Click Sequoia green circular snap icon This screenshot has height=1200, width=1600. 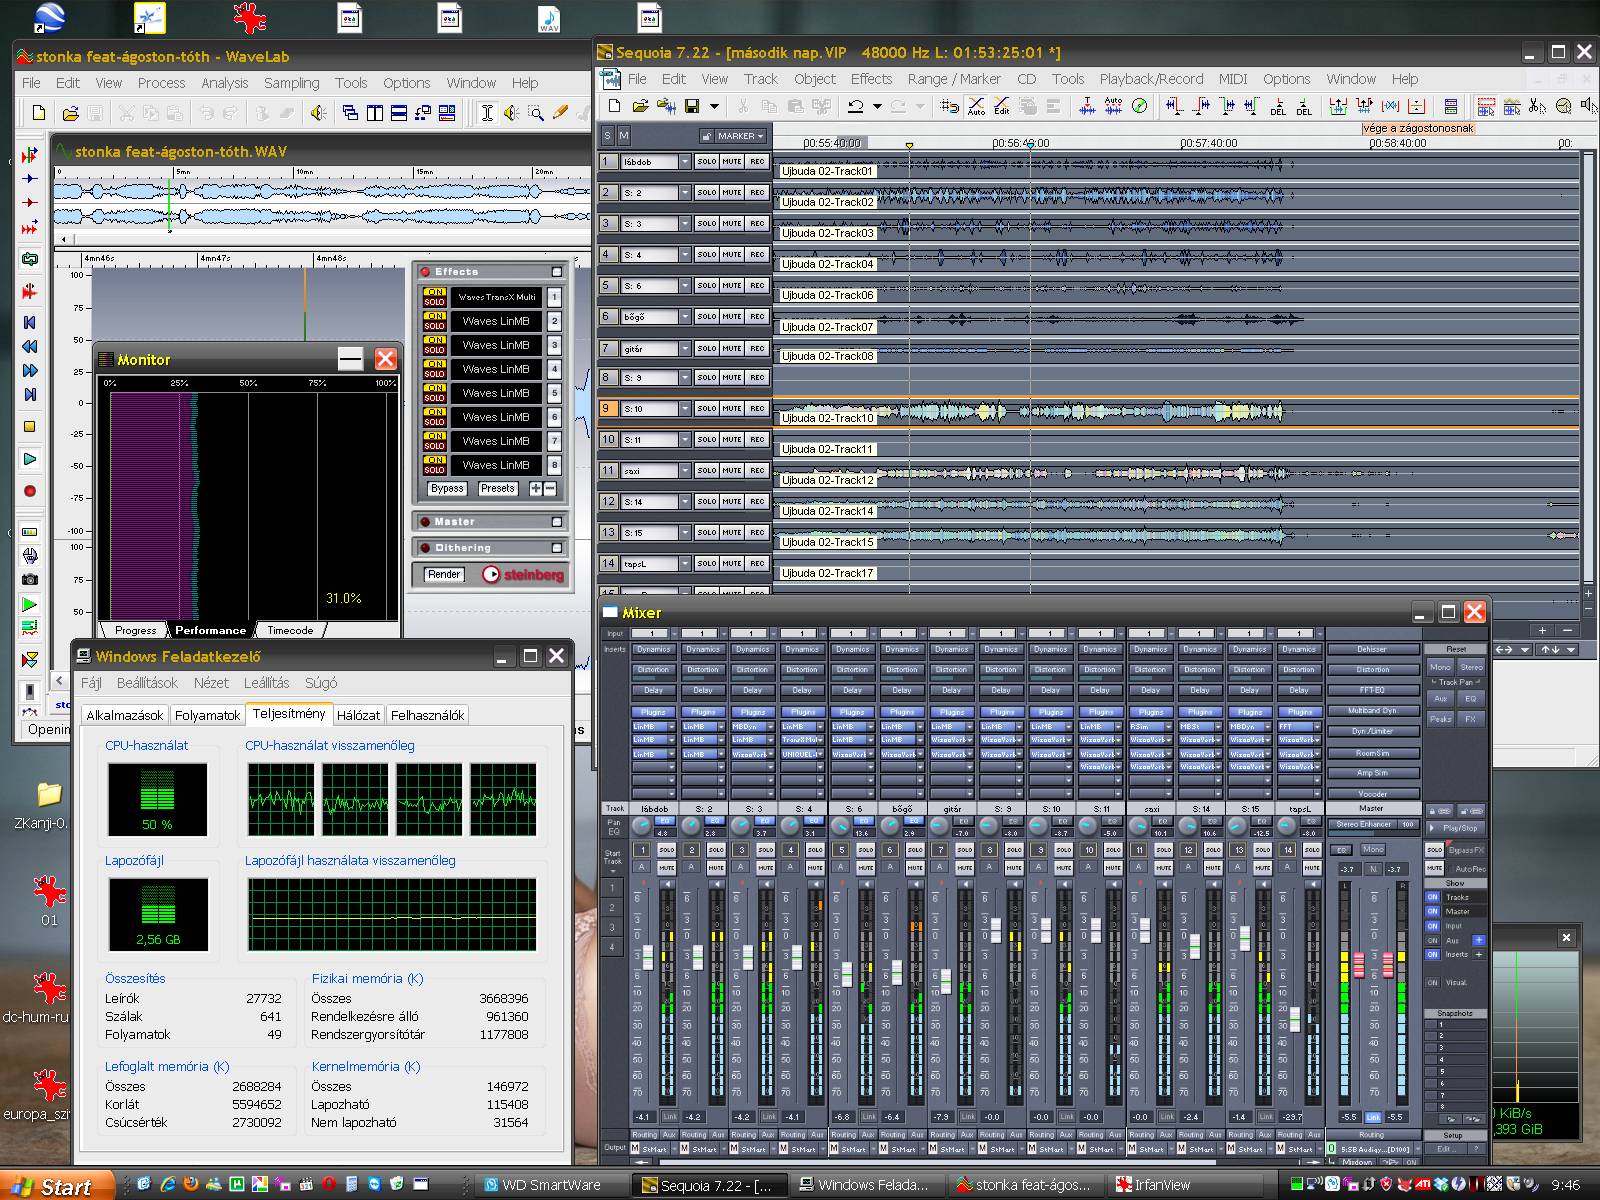(x=1139, y=105)
